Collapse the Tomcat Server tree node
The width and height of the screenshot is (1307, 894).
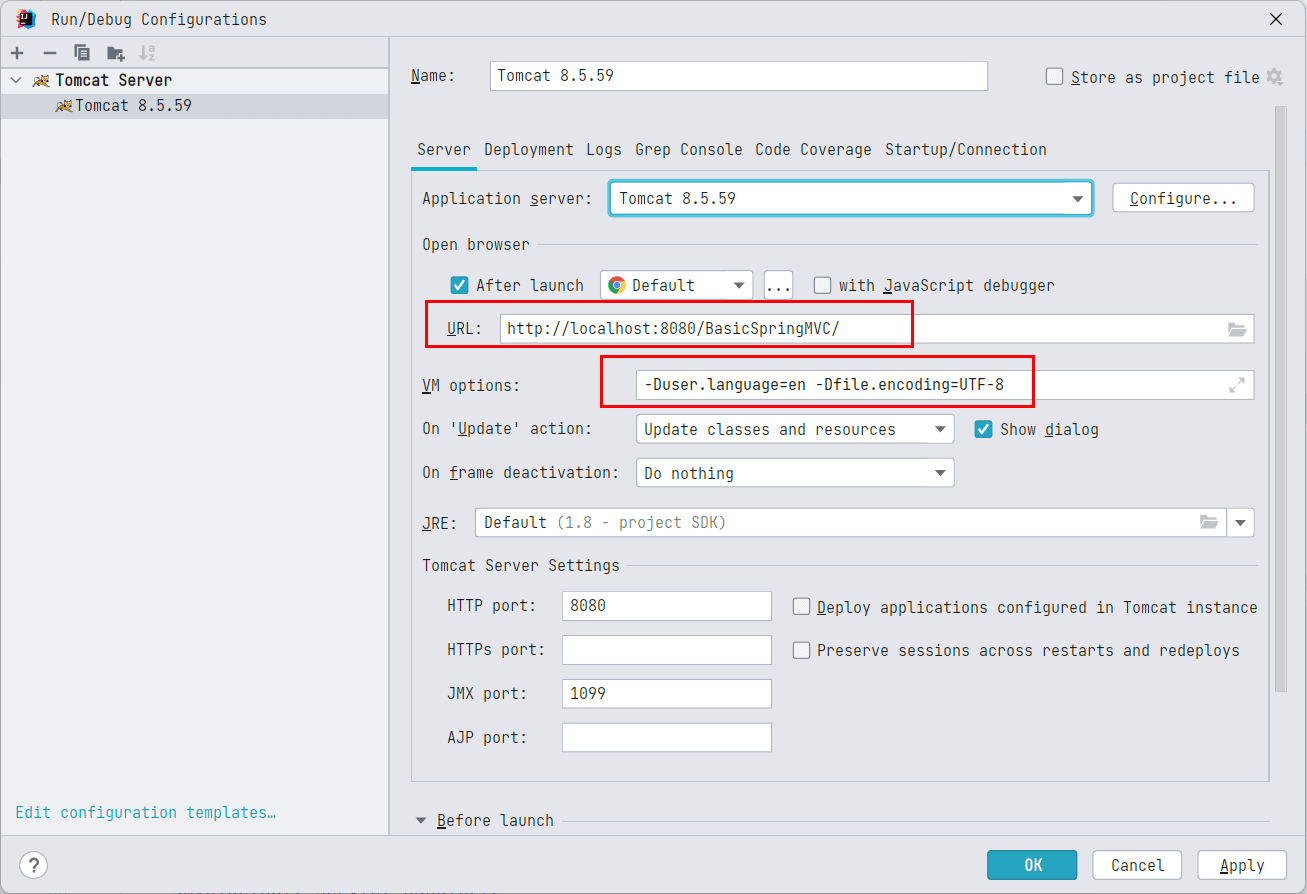pyautogui.click(x=16, y=80)
